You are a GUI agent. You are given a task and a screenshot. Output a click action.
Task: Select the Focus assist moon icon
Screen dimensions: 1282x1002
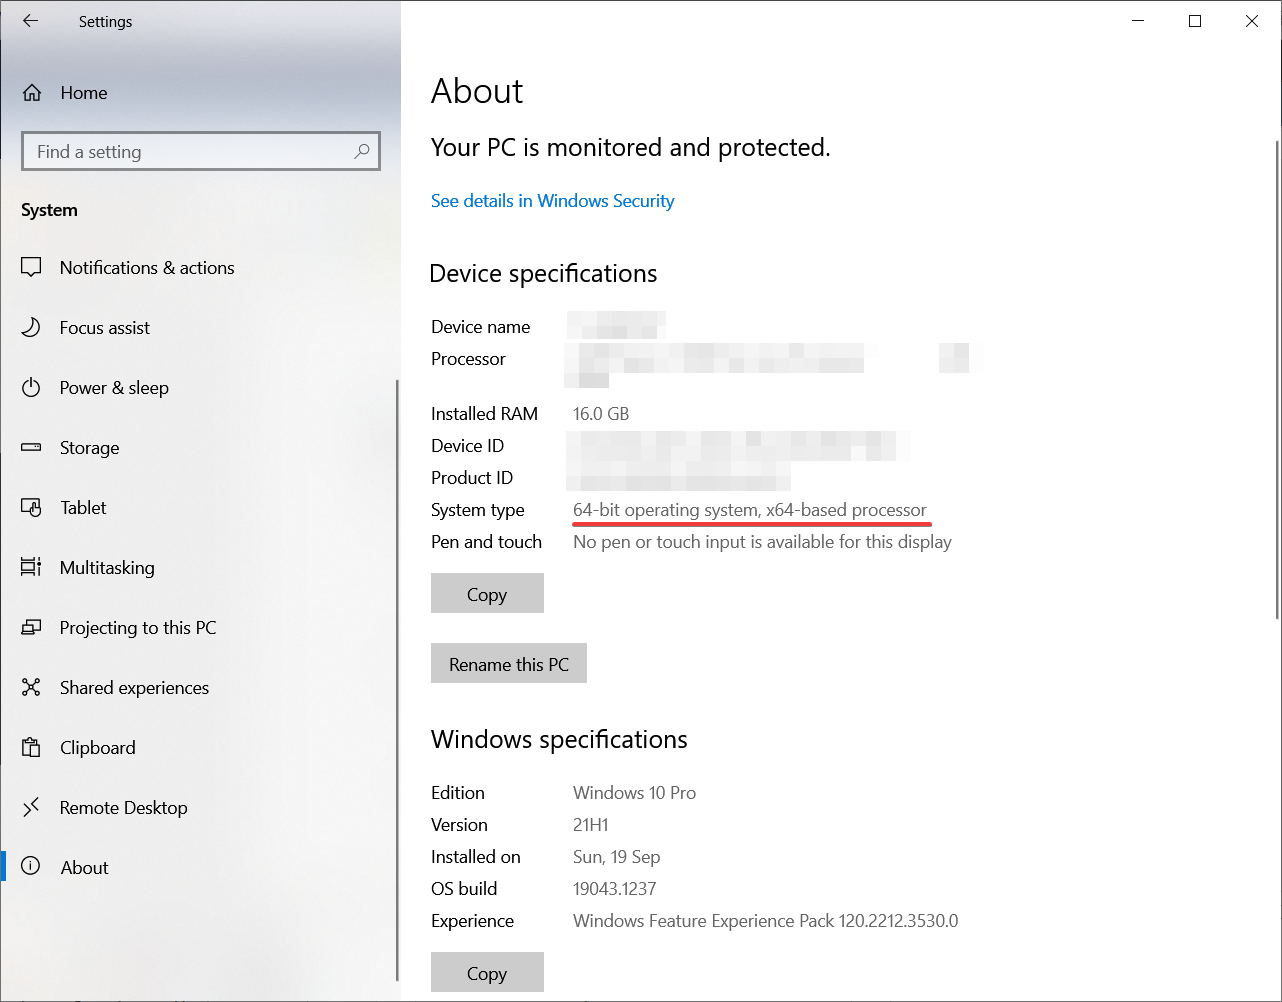[x=31, y=328]
